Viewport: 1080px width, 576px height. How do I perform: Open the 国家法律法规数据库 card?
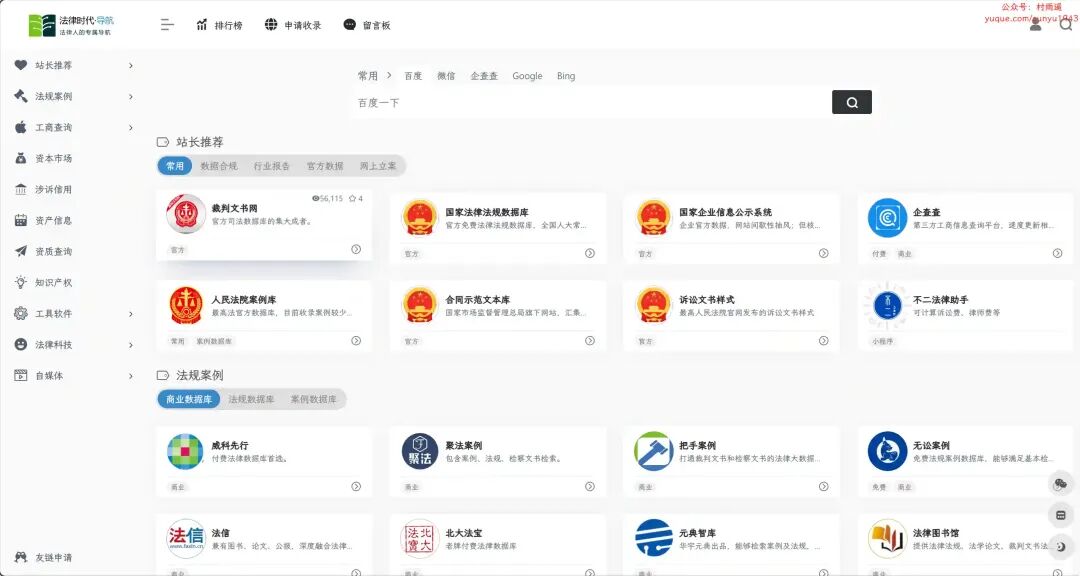(x=498, y=228)
